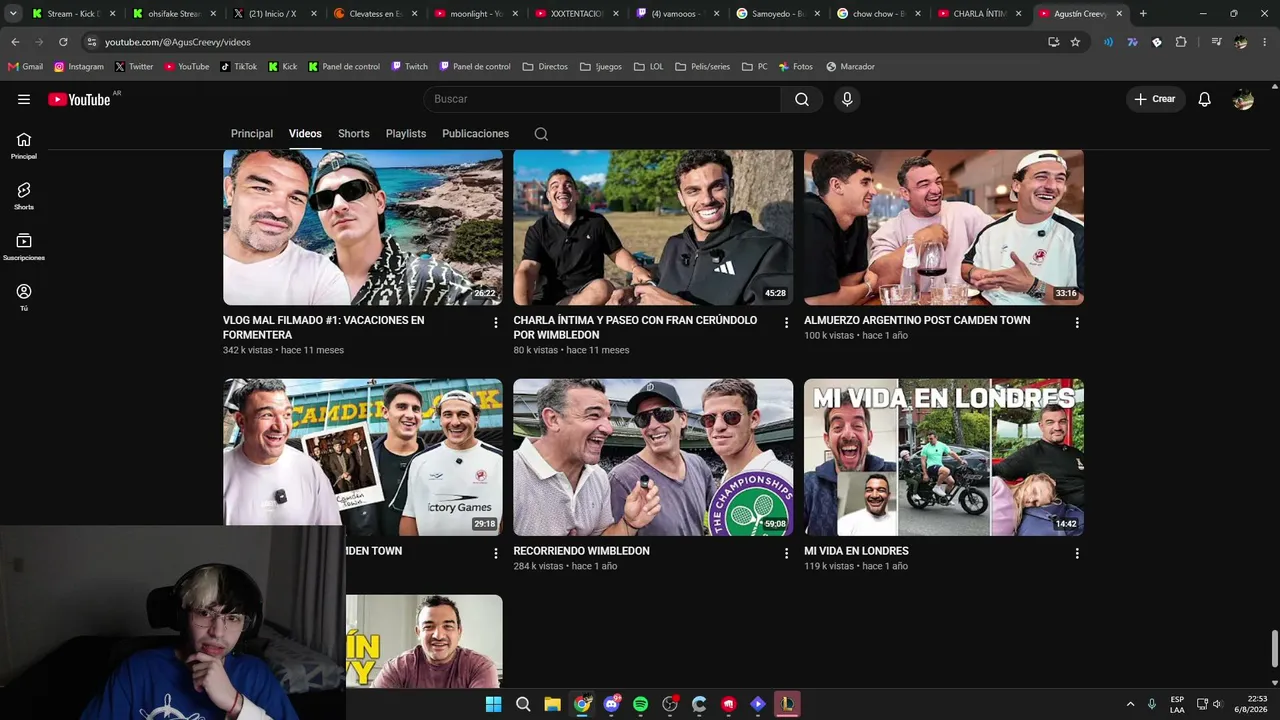Open video title VLOG MAL FILMADO #1
This screenshot has height=720, width=1280.
pyautogui.click(x=324, y=328)
